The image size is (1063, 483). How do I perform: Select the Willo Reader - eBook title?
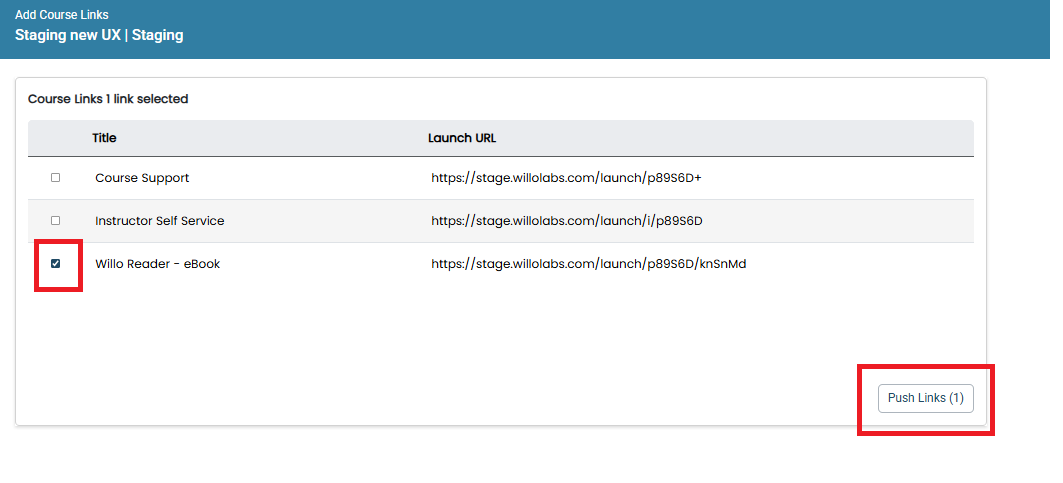tap(158, 264)
